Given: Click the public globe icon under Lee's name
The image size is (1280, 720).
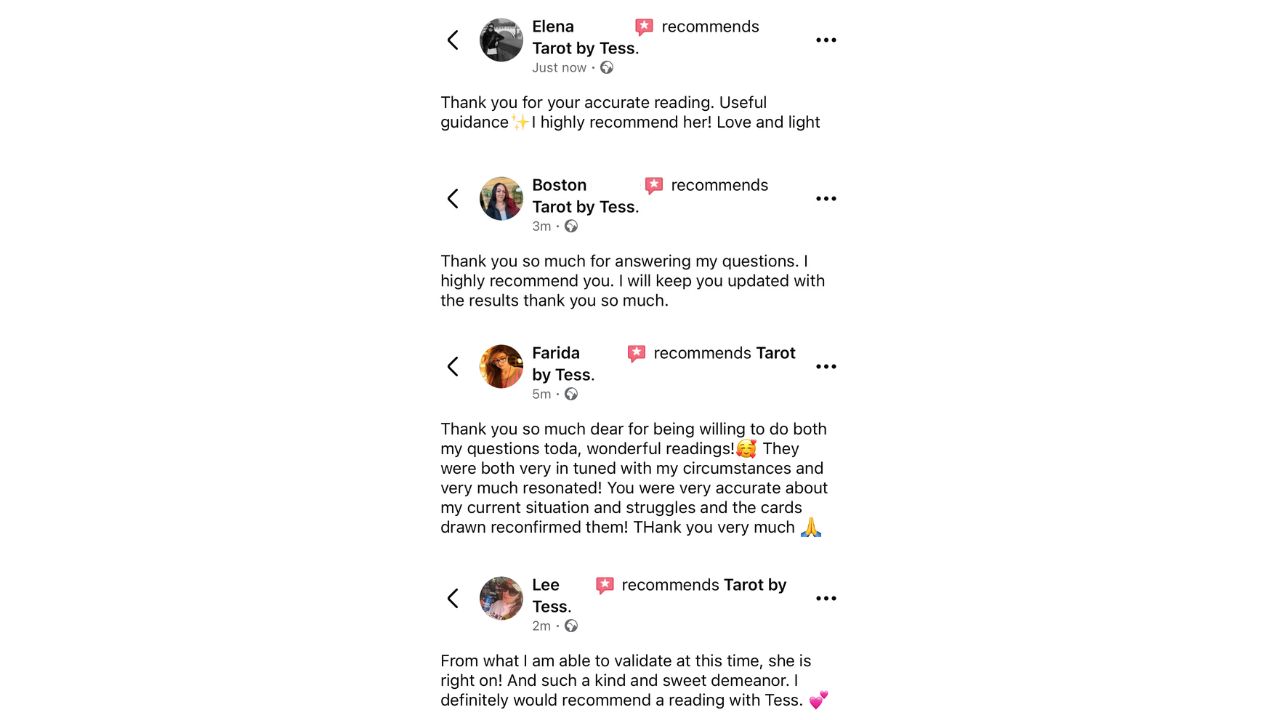Looking at the screenshot, I should (x=571, y=626).
